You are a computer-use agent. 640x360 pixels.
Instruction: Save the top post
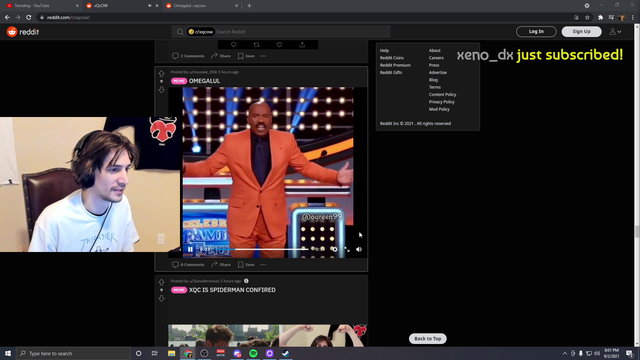(x=246, y=56)
